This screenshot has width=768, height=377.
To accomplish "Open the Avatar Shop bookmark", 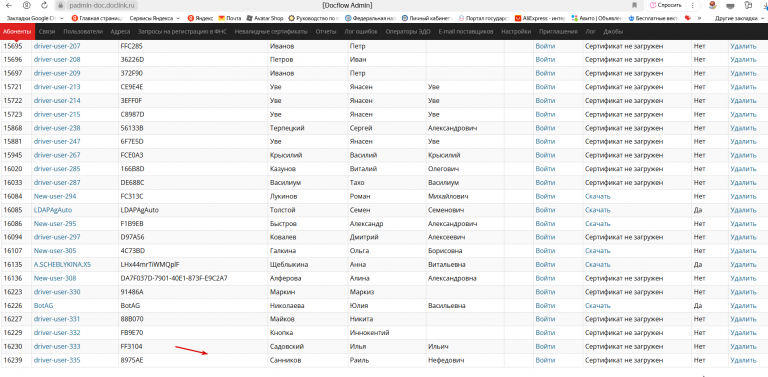I will (265, 18).
